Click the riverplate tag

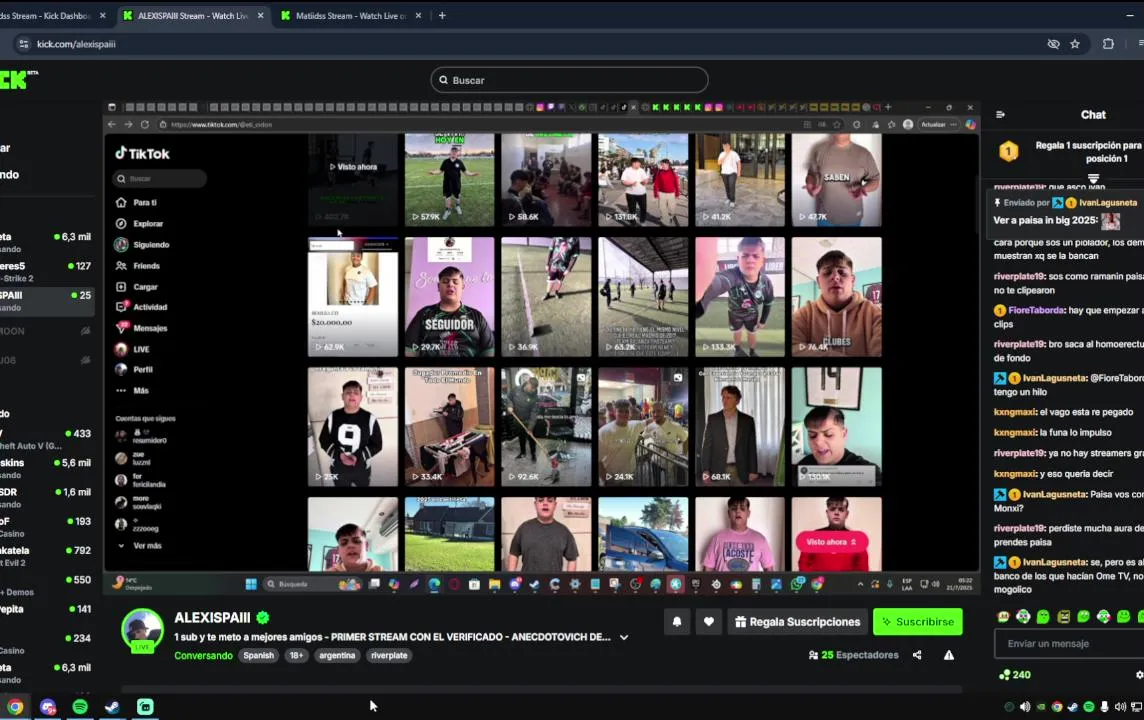pyautogui.click(x=389, y=655)
